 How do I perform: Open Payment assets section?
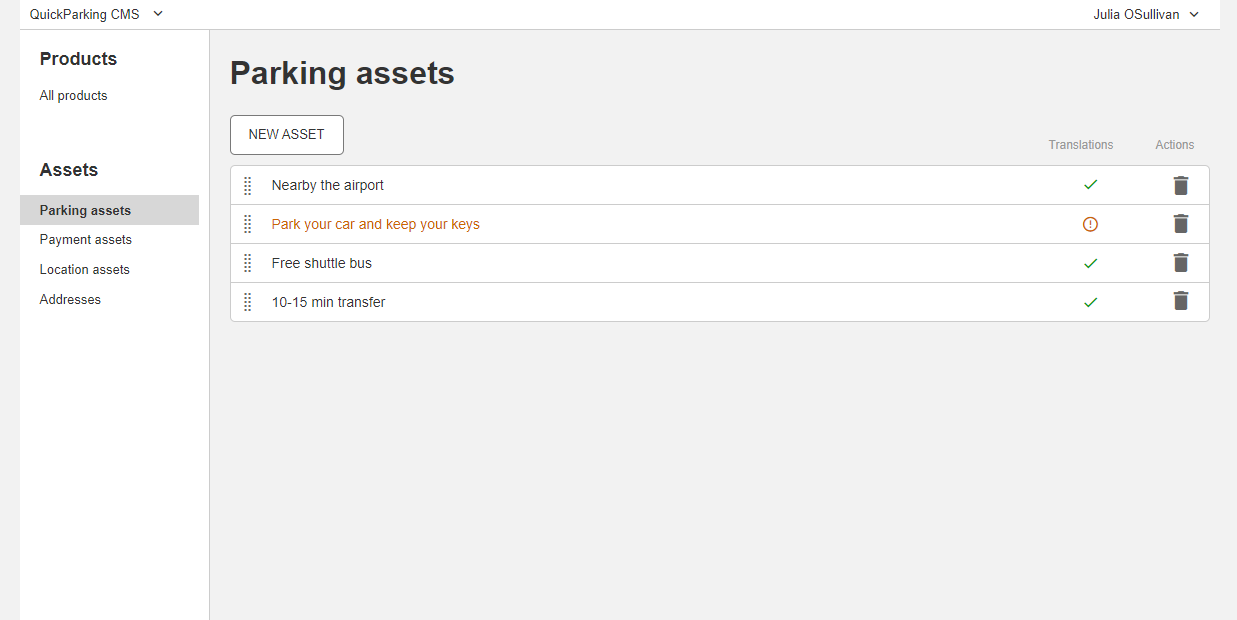coord(86,240)
